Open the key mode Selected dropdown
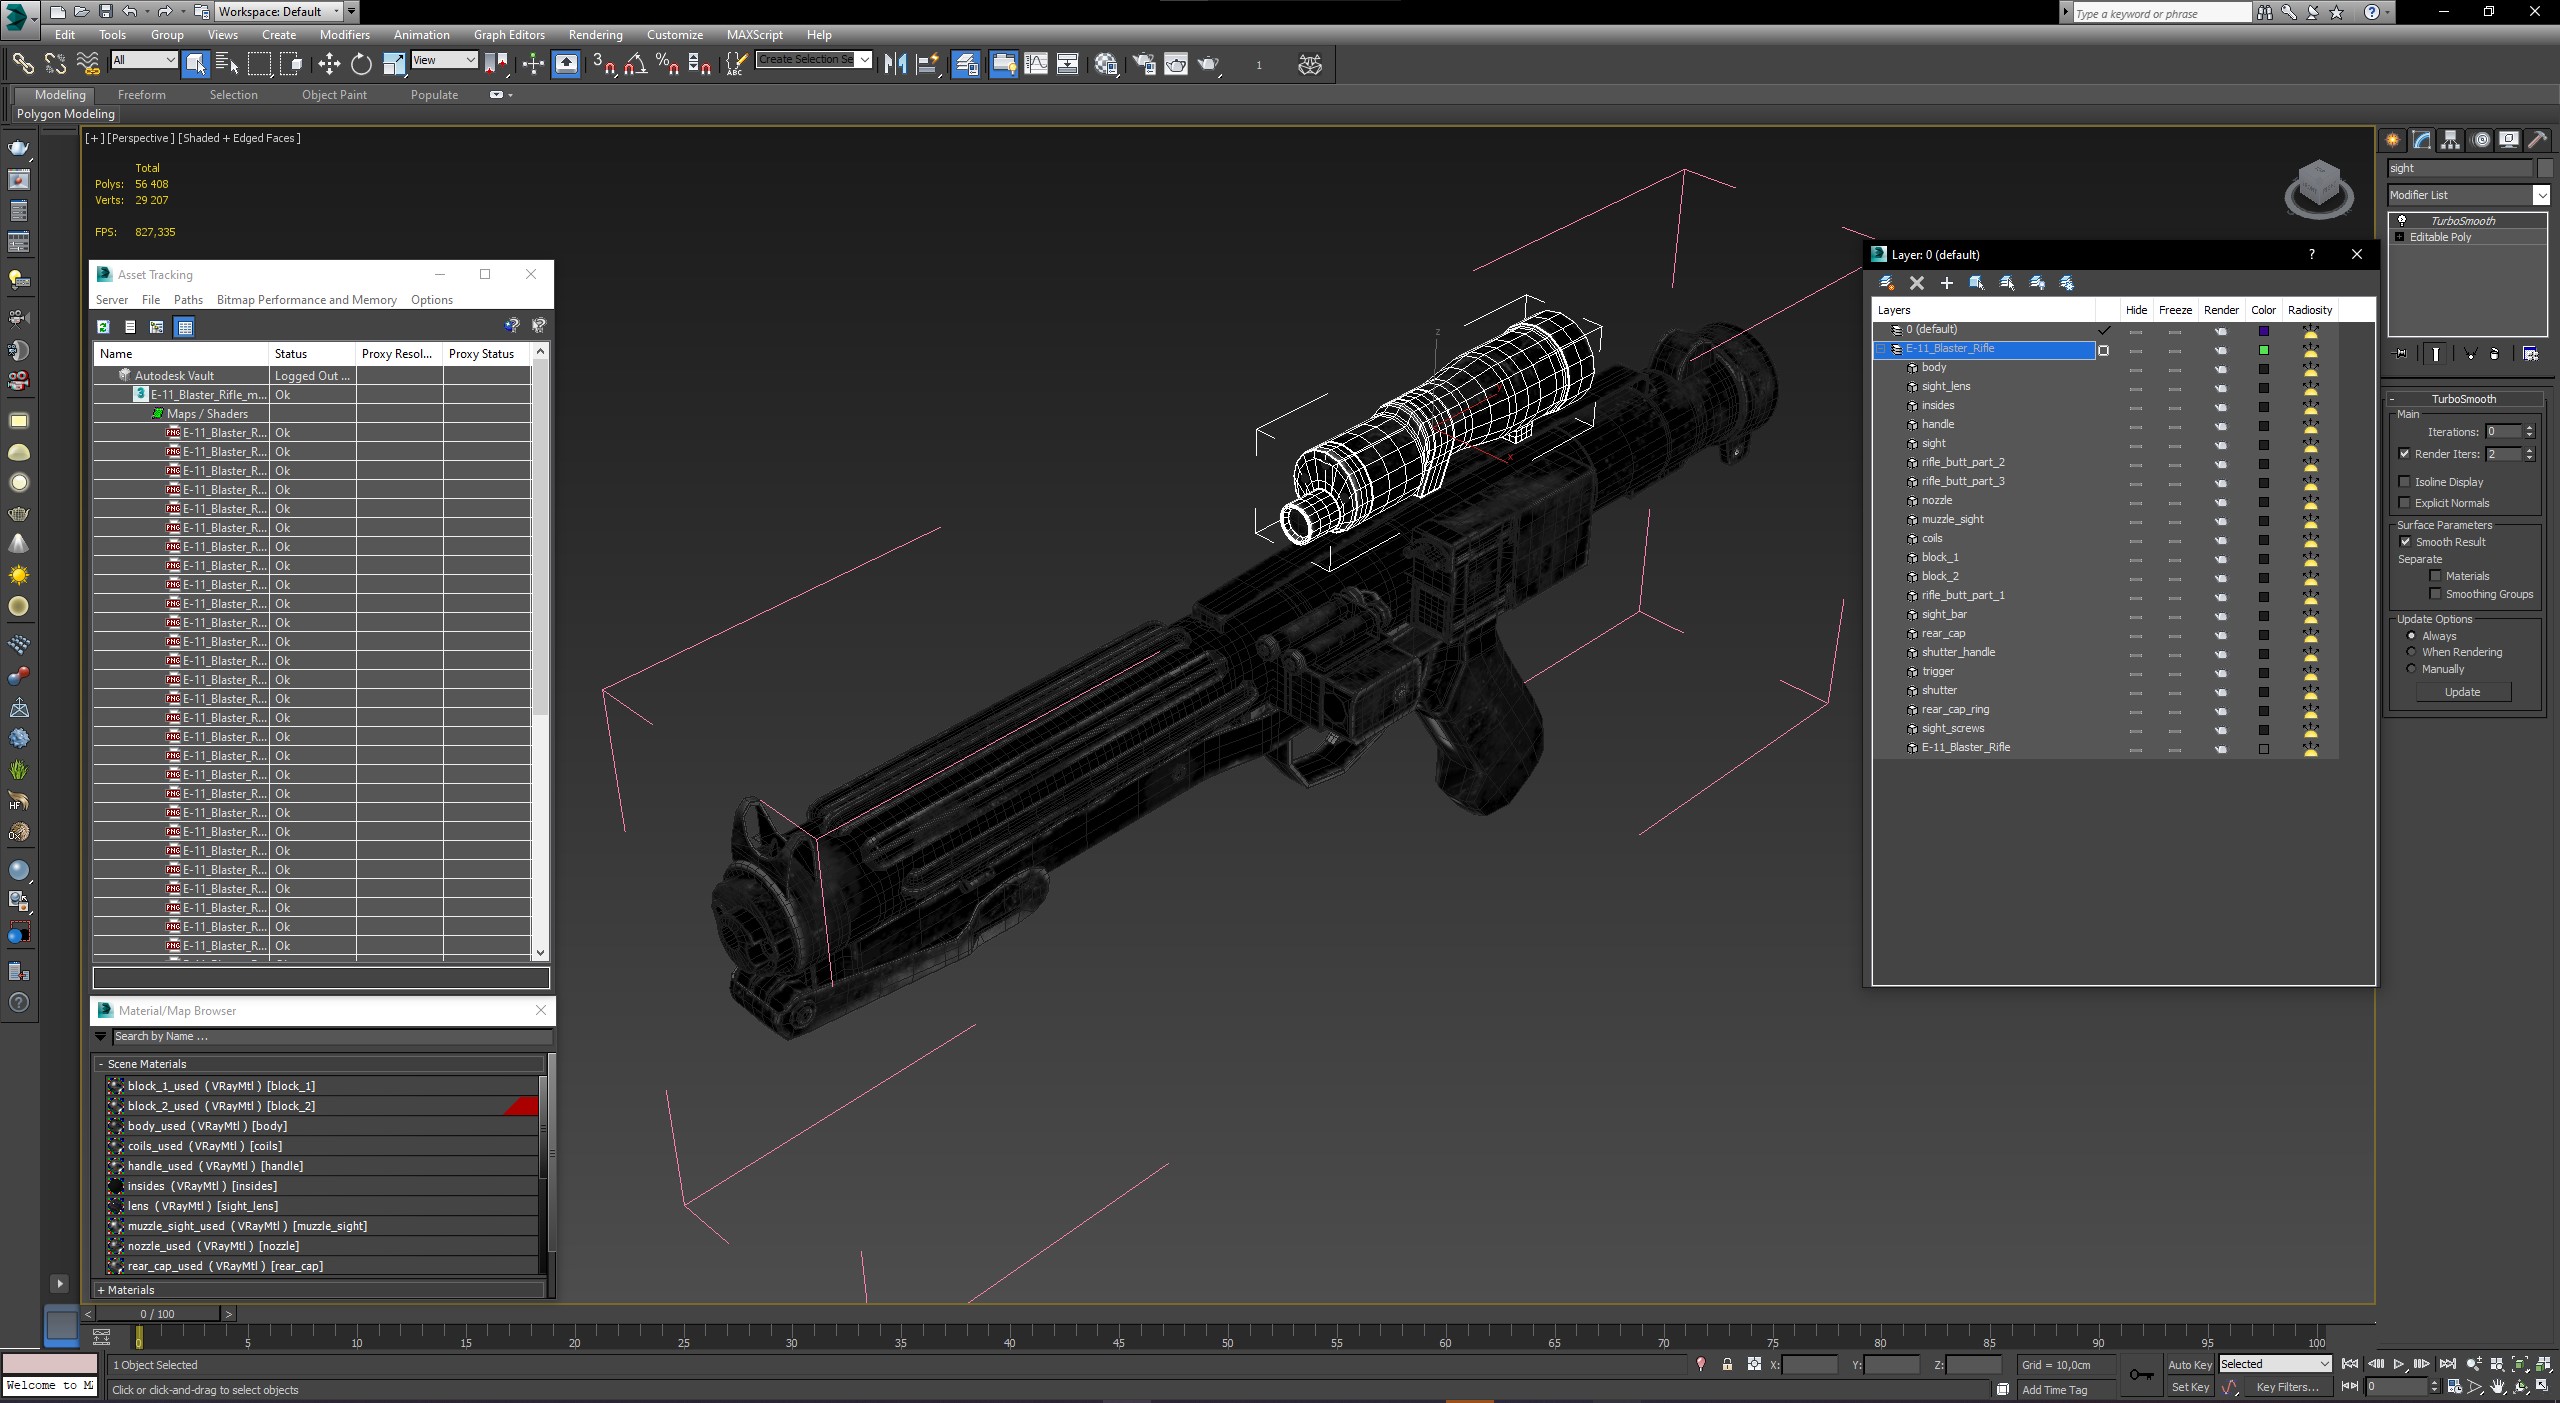2560x1403 pixels. pos(2275,1364)
